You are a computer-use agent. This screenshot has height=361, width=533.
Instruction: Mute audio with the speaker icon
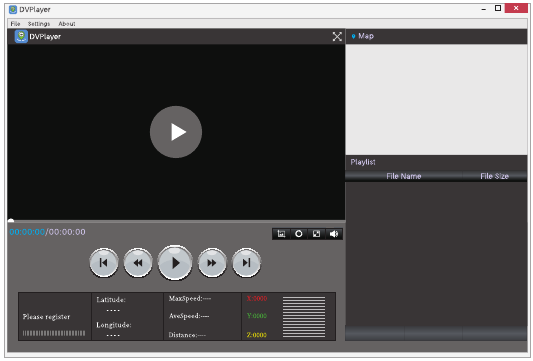334,234
